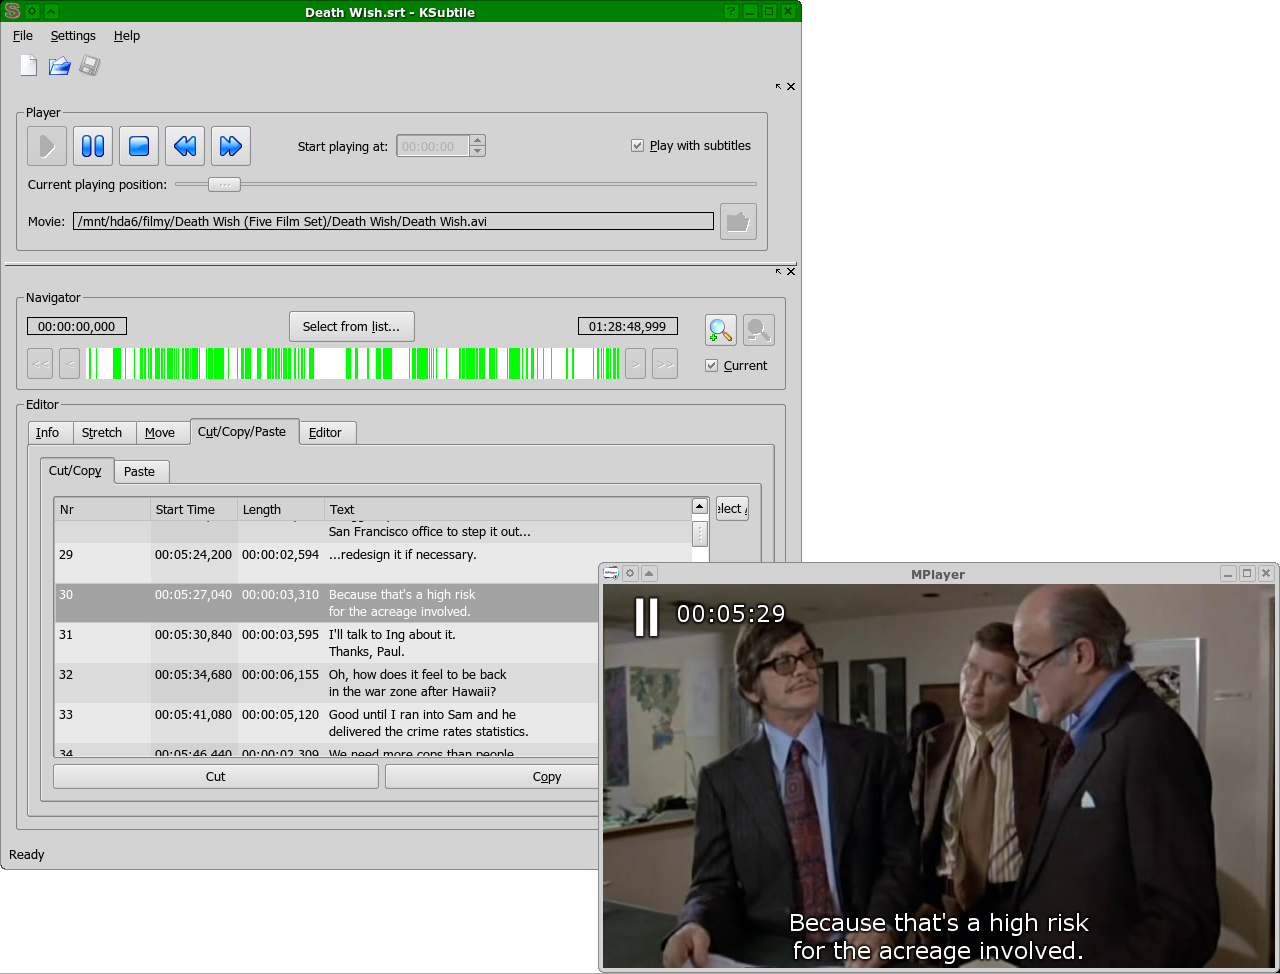Select subtitle row 29 '...redesign it if necessary.'
Viewport: 1280px width, 974px height.
click(373, 563)
